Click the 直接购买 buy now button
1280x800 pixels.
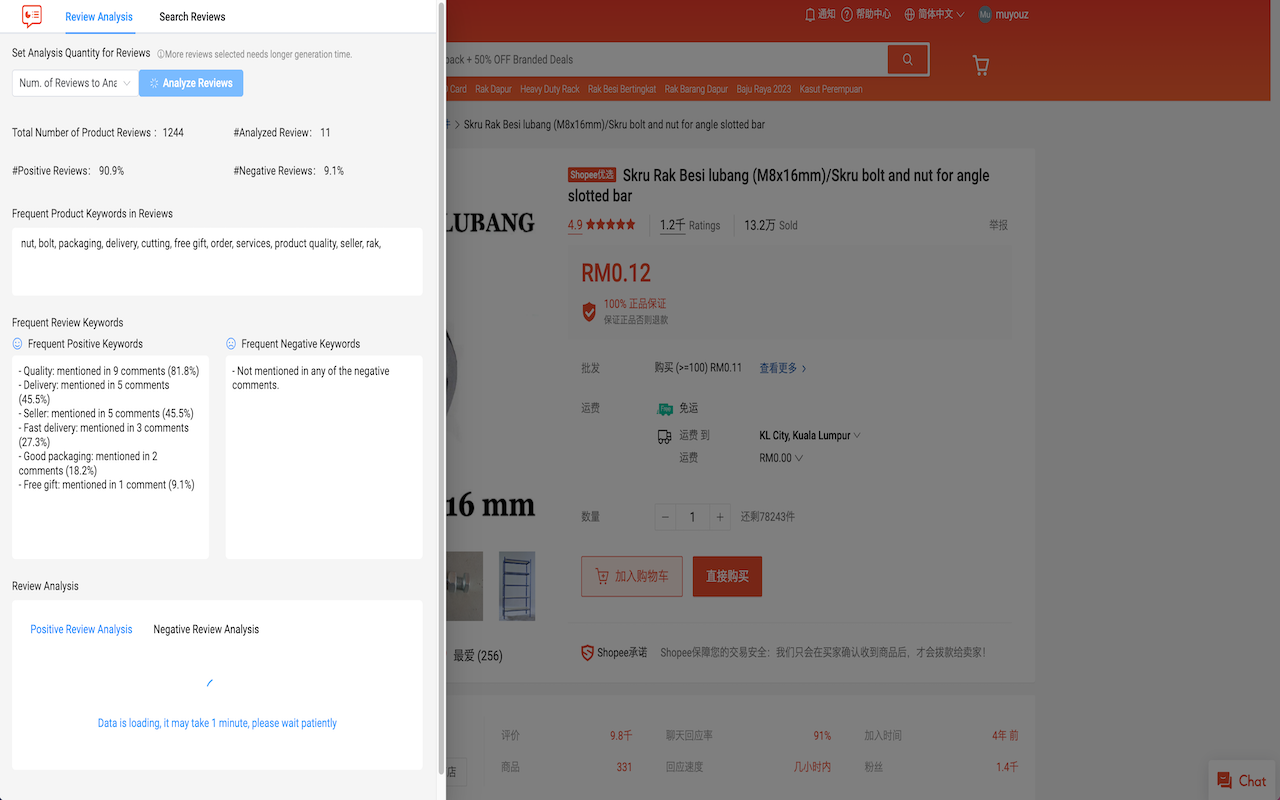point(727,577)
